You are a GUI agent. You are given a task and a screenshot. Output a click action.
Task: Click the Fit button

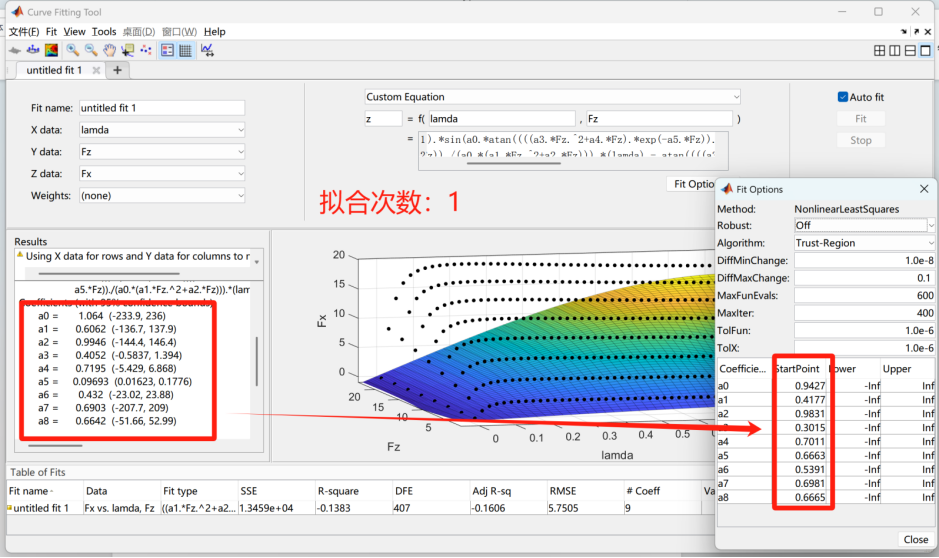(861, 119)
